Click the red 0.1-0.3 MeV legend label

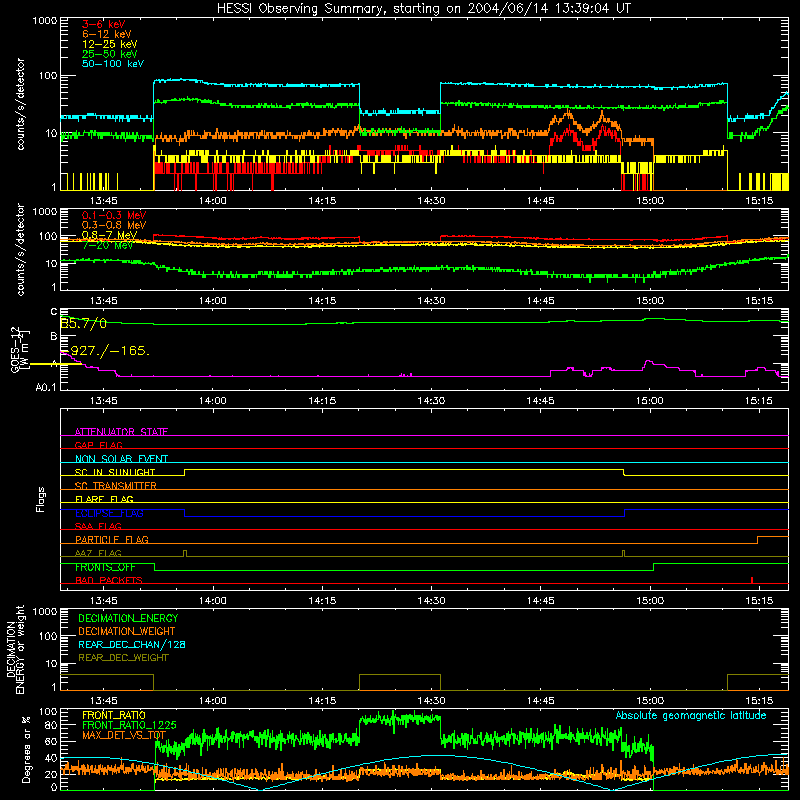point(114,215)
